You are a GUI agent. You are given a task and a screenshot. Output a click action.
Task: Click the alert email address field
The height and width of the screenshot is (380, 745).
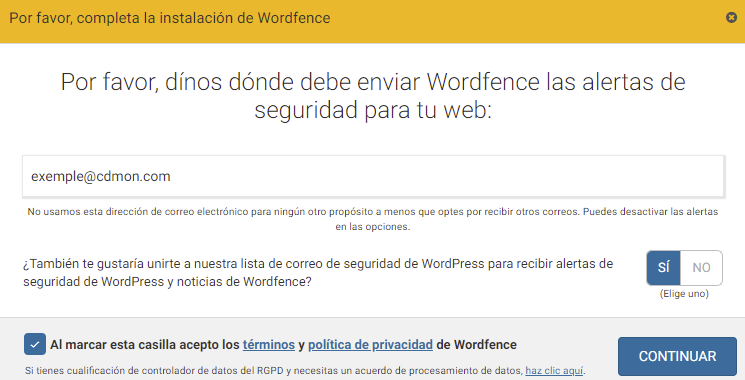coord(373,176)
